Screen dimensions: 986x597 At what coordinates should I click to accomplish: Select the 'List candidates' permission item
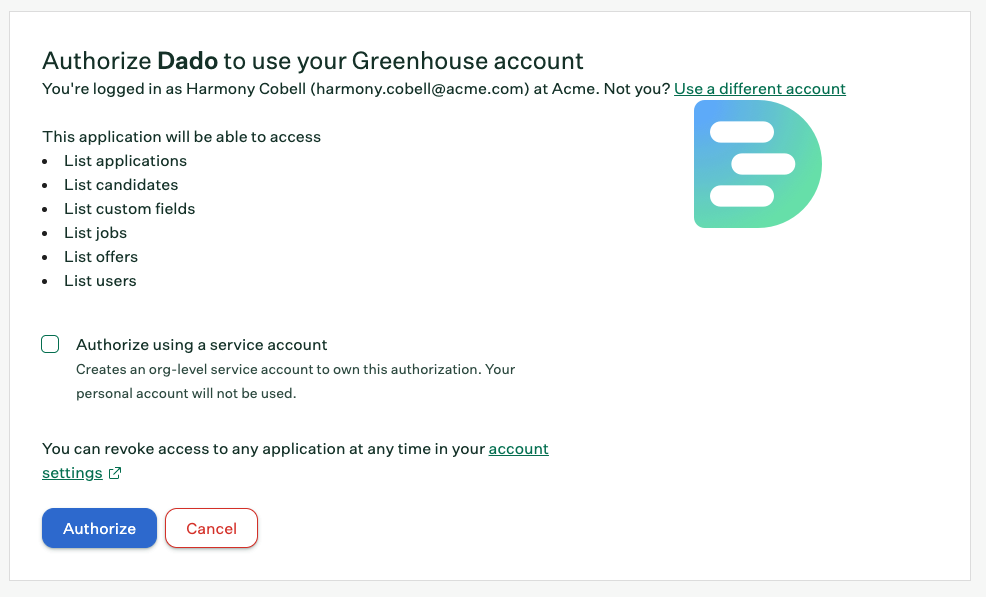[x=121, y=185]
